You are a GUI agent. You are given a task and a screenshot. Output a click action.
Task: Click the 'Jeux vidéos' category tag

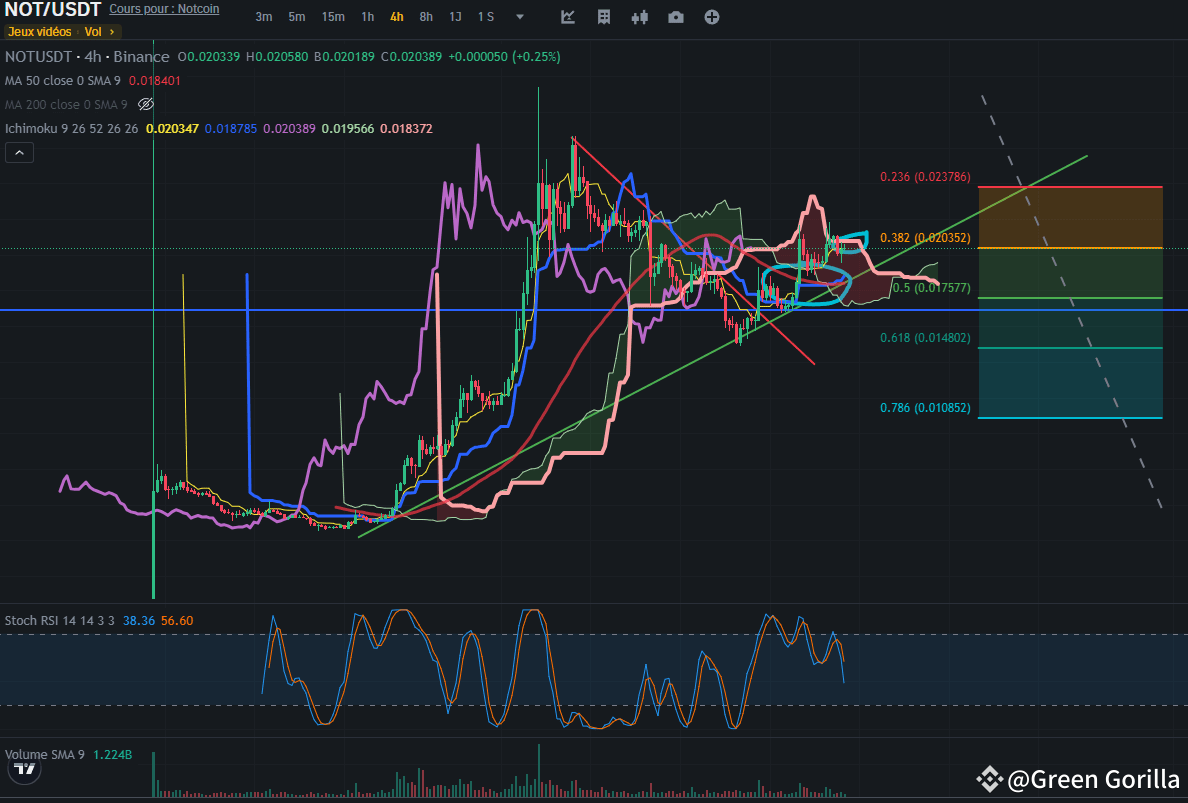(39, 32)
